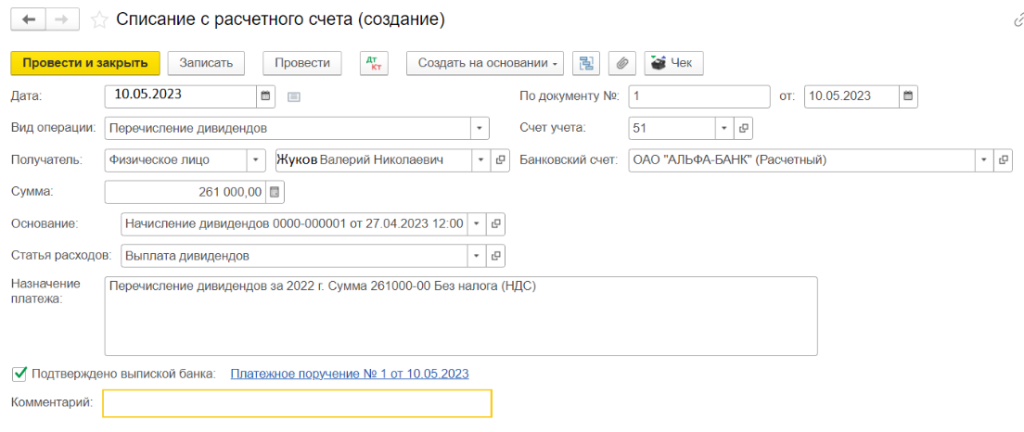Click the 'Записать' button
The width and height of the screenshot is (1024, 432).
[206, 63]
